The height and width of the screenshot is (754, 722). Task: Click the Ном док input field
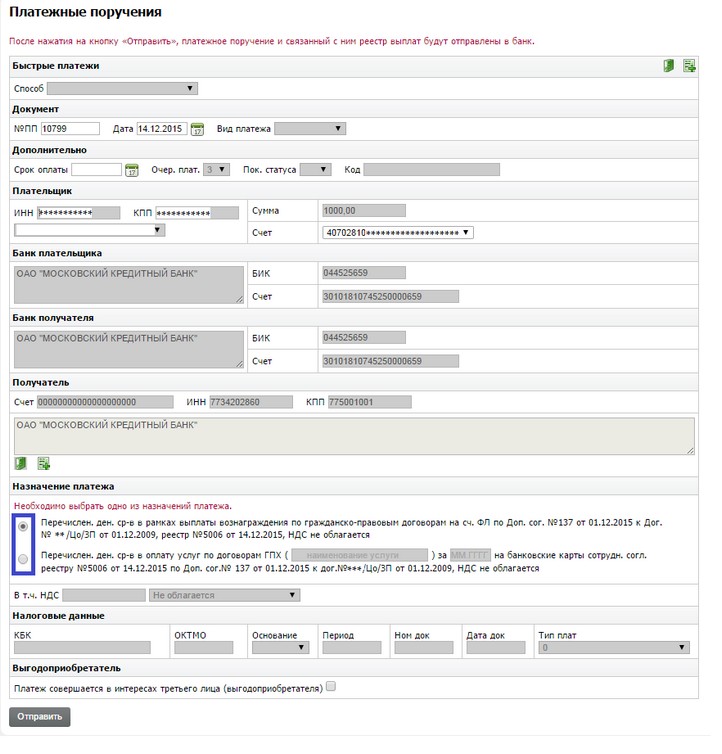(x=424, y=648)
